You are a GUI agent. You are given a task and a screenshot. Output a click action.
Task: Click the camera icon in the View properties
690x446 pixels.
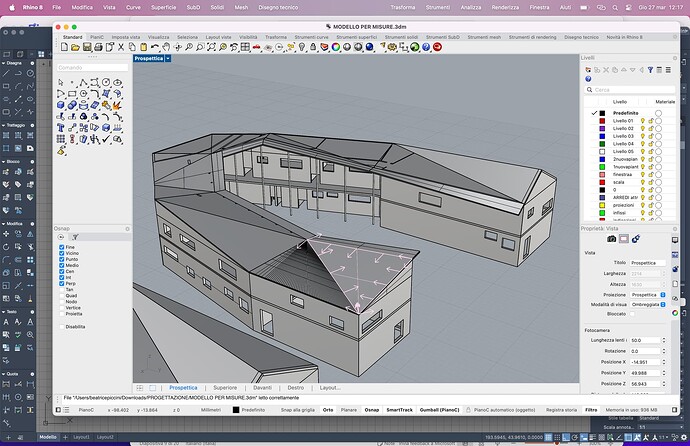click(612, 239)
